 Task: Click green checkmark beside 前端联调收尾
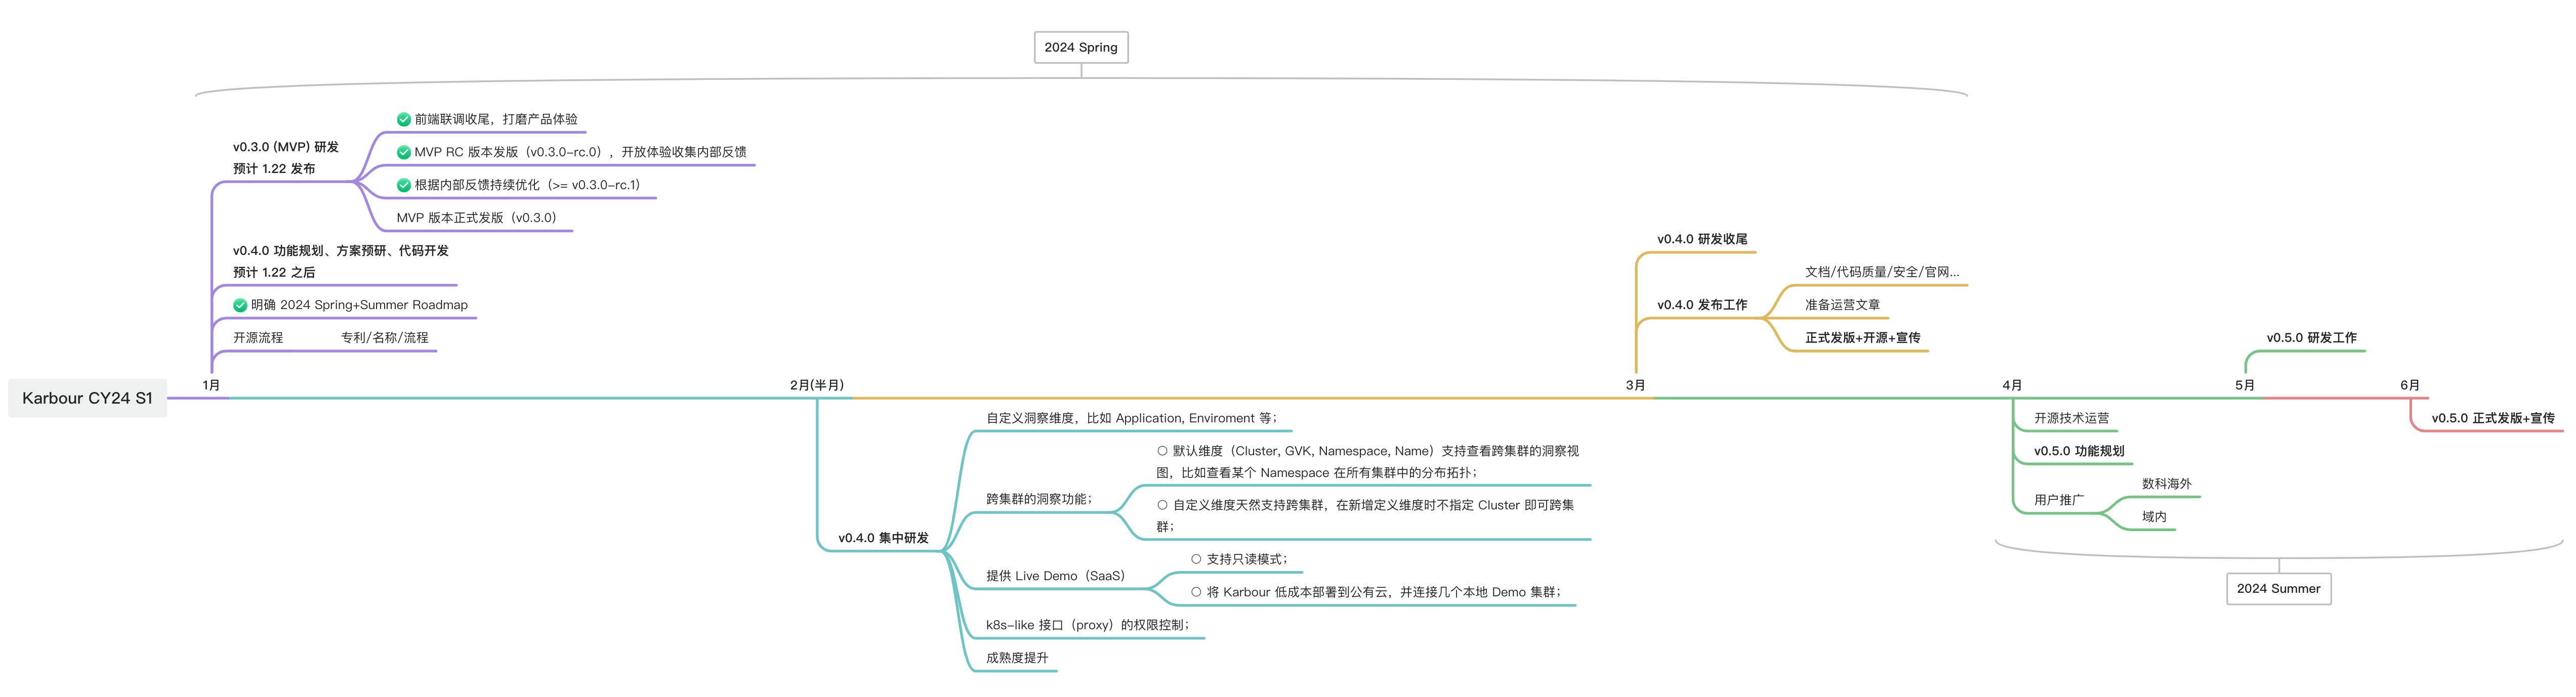tap(403, 120)
